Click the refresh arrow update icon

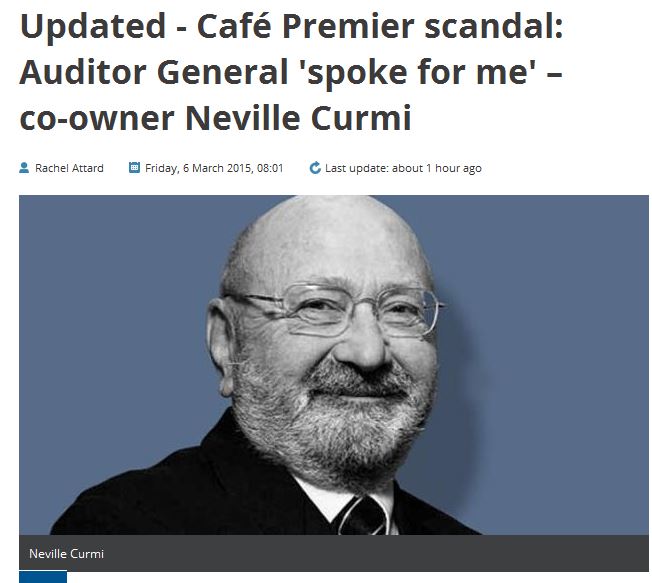click(x=315, y=168)
